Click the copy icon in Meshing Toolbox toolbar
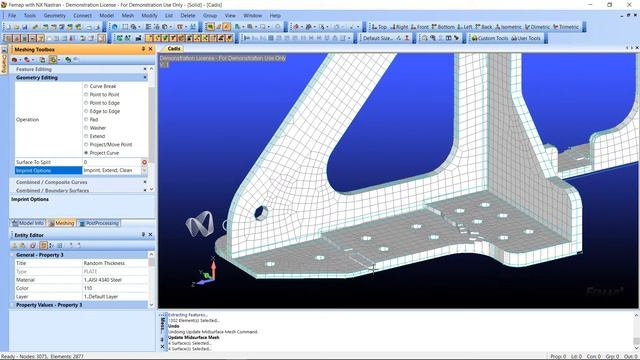 pyautogui.click(x=42, y=60)
